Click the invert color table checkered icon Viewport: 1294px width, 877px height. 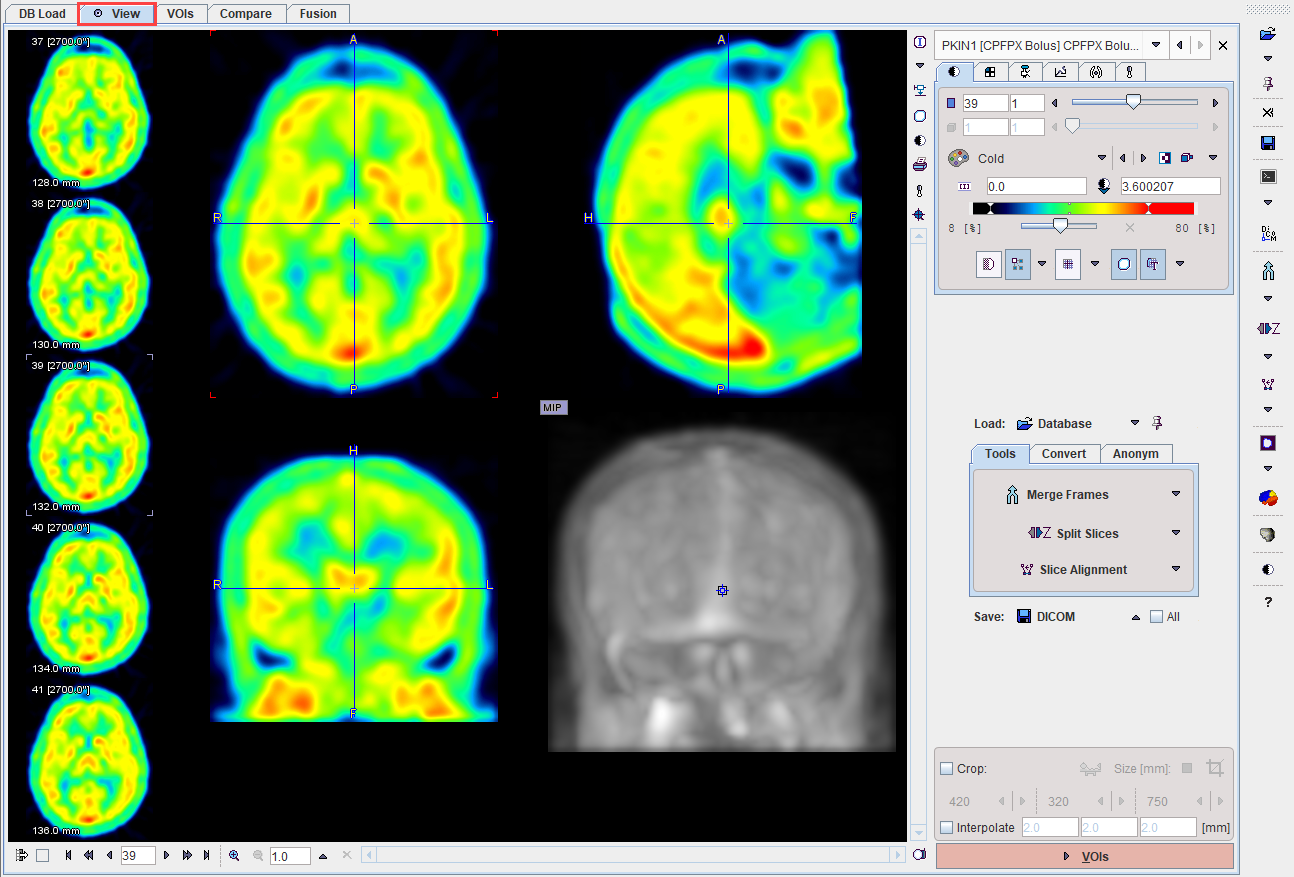point(1165,158)
